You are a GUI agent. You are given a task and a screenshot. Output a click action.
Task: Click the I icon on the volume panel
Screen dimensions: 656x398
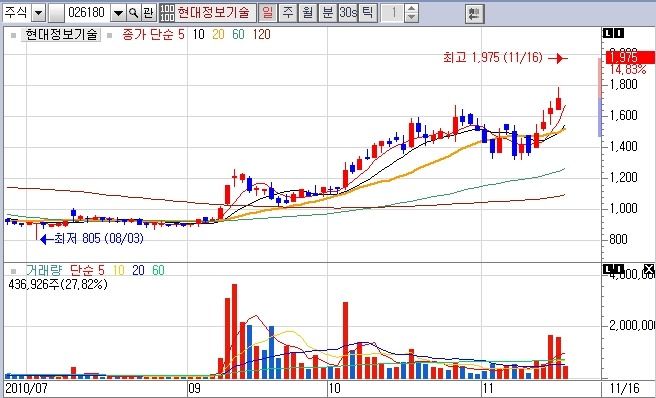[618, 269]
